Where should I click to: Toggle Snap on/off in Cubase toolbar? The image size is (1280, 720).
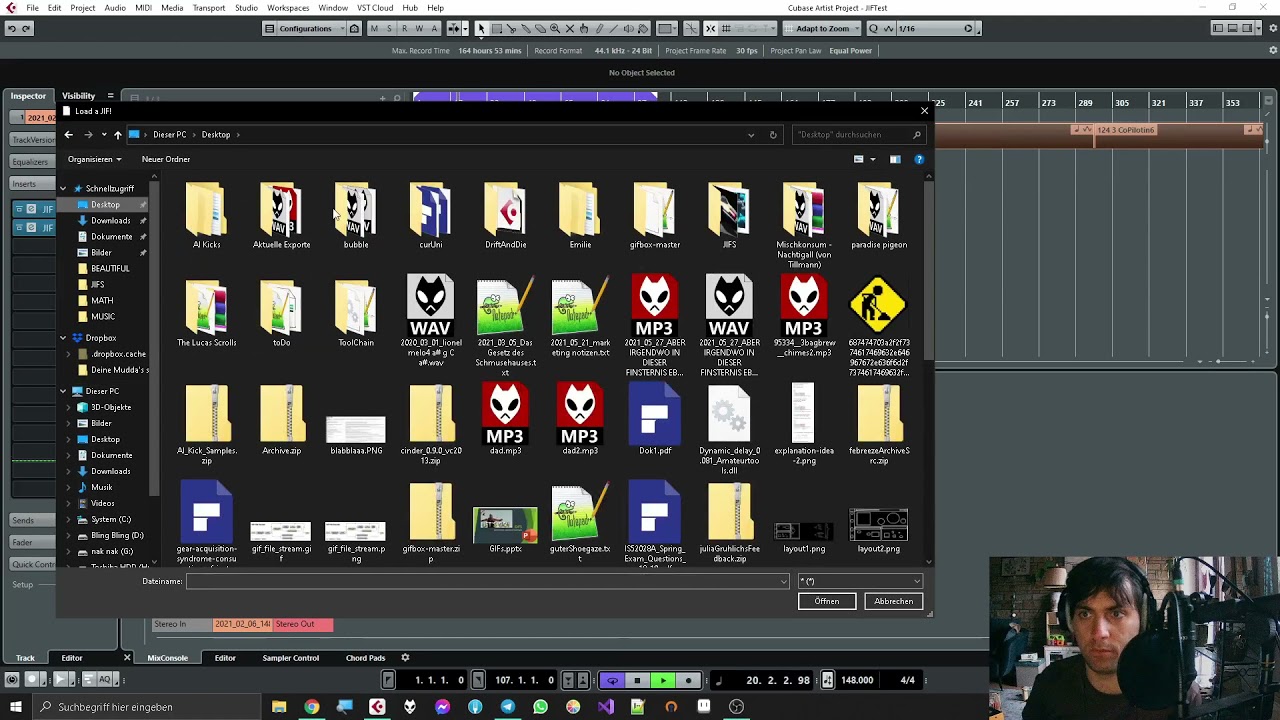(x=710, y=28)
